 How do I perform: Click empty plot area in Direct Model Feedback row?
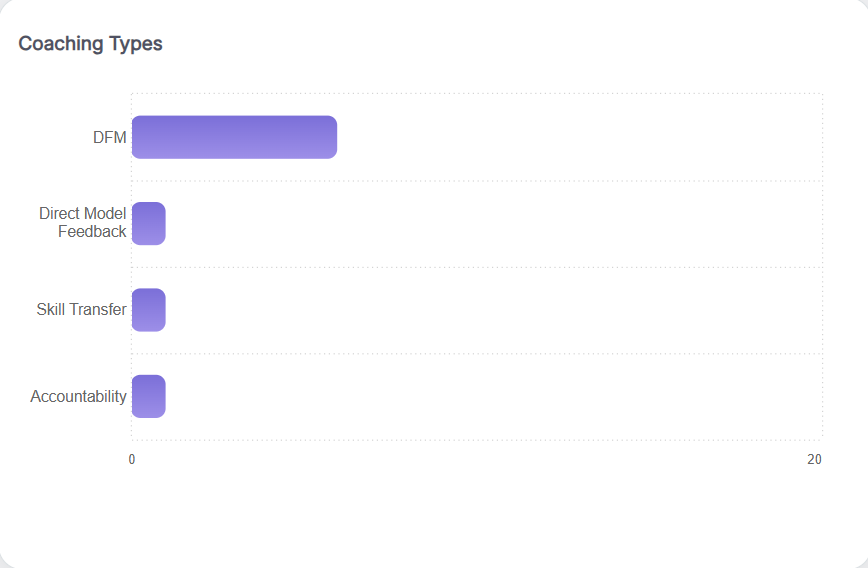click(490, 223)
